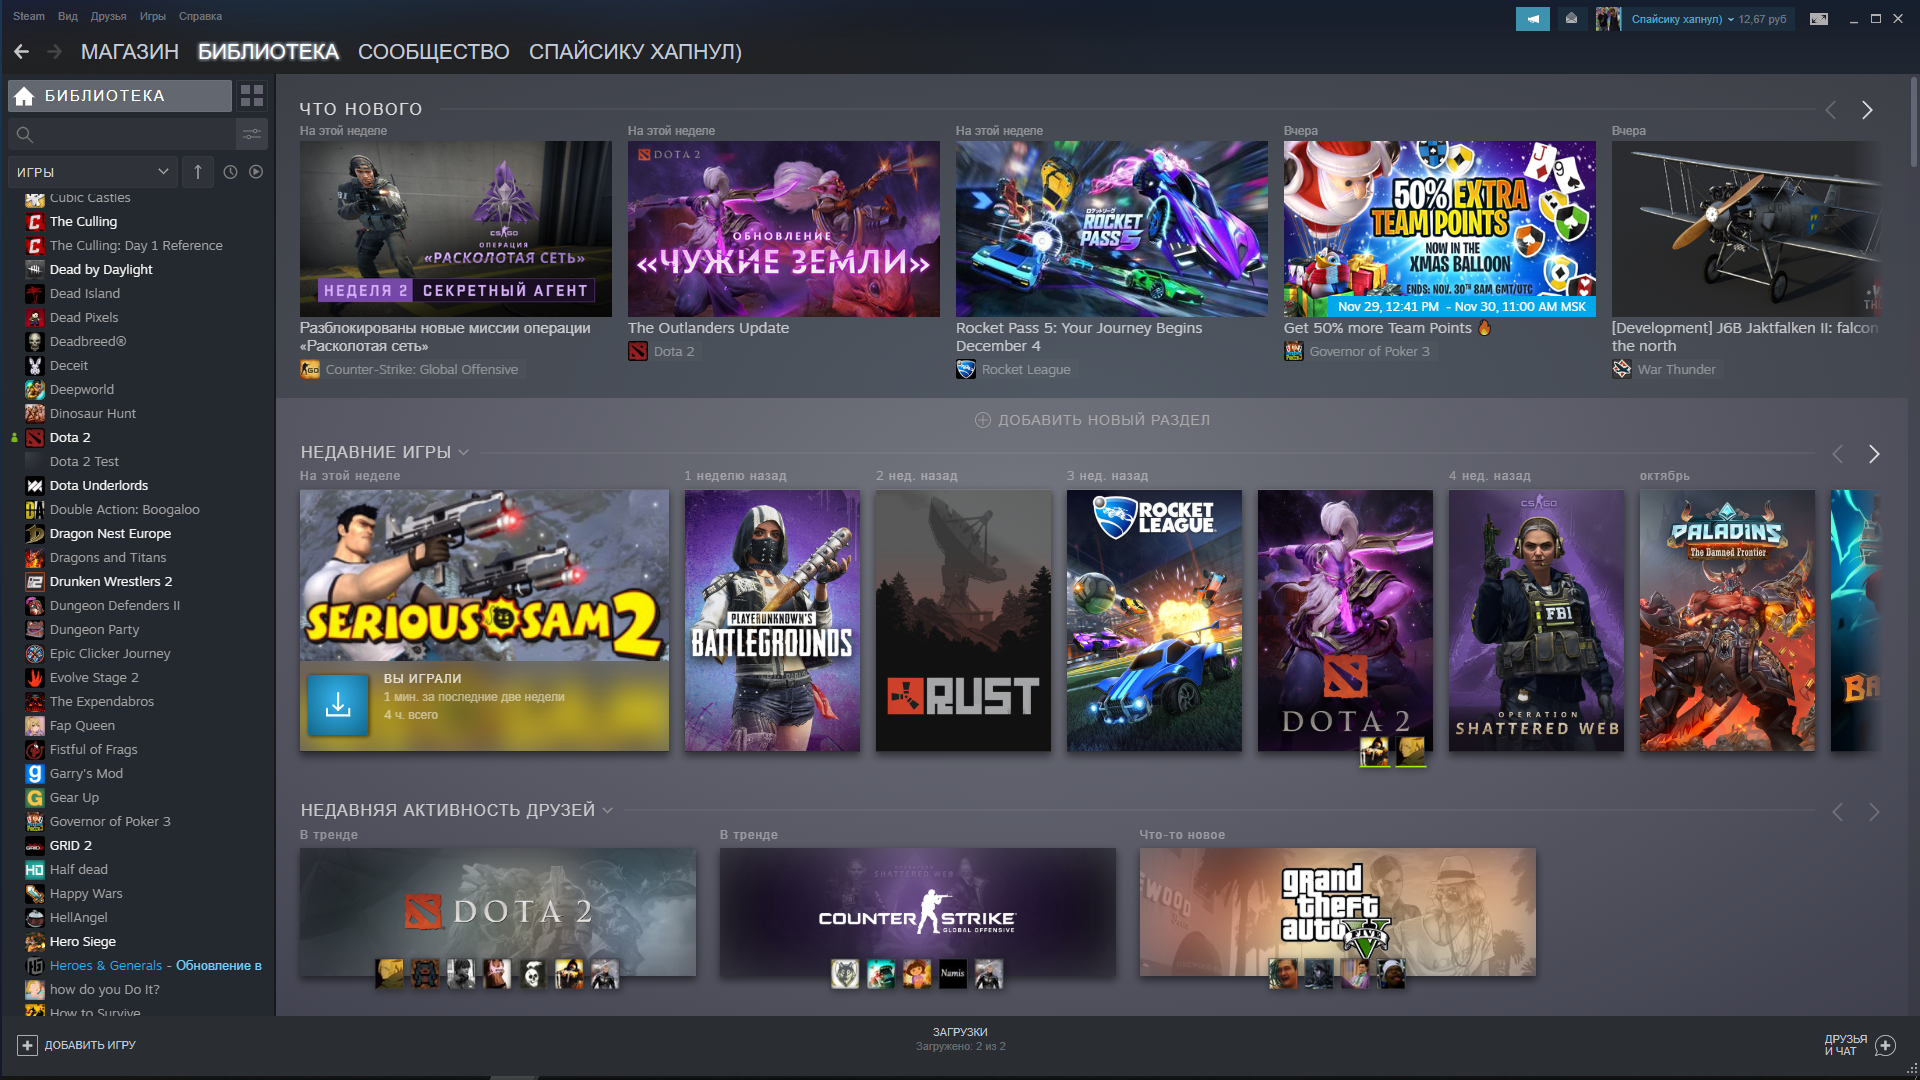Open the Rust game cover thumbnail

pos(963,621)
